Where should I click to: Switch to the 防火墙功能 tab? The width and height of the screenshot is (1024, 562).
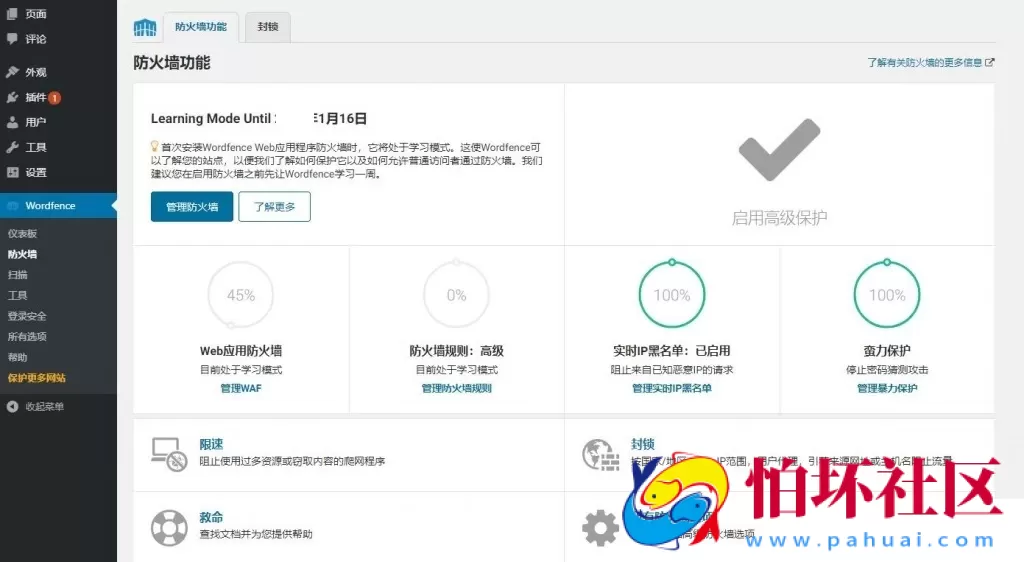201,27
